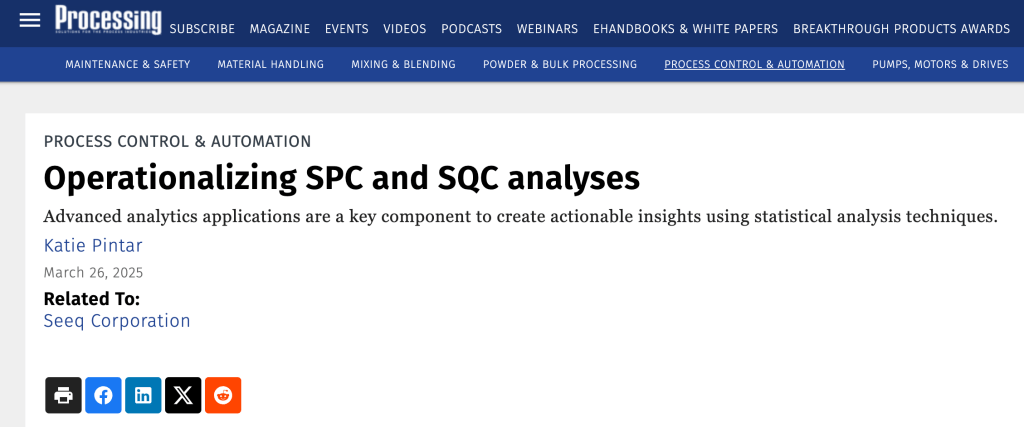Open the Events menu item
The width and height of the screenshot is (1024, 427).
(x=347, y=29)
